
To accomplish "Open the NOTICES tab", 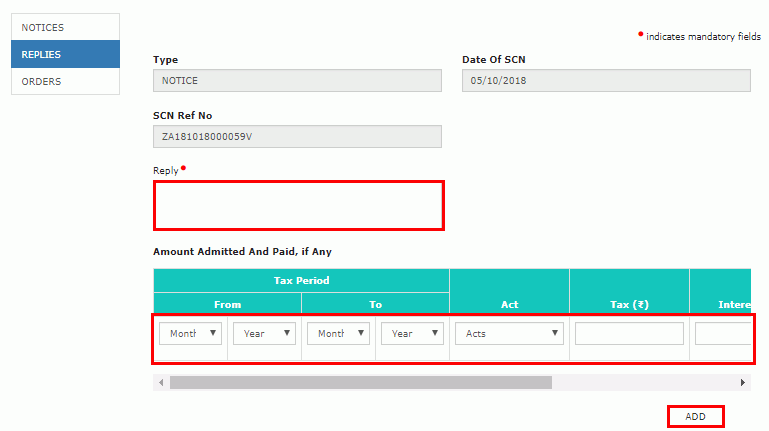I will coord(65,27).
